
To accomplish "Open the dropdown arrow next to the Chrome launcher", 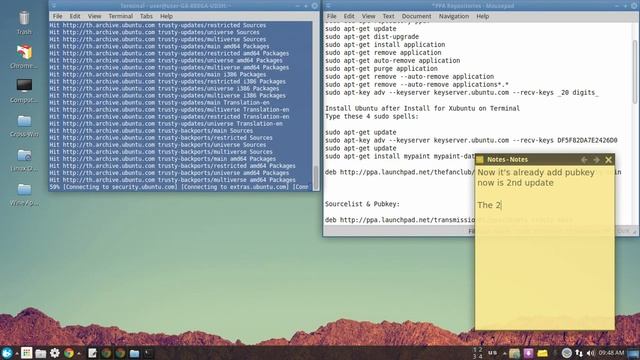I will pyautogui.click(x=78, y=353).
